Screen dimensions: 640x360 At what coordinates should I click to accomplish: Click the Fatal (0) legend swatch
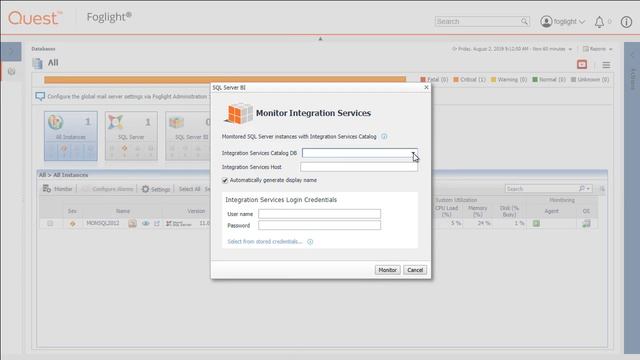tap(423, 80)
